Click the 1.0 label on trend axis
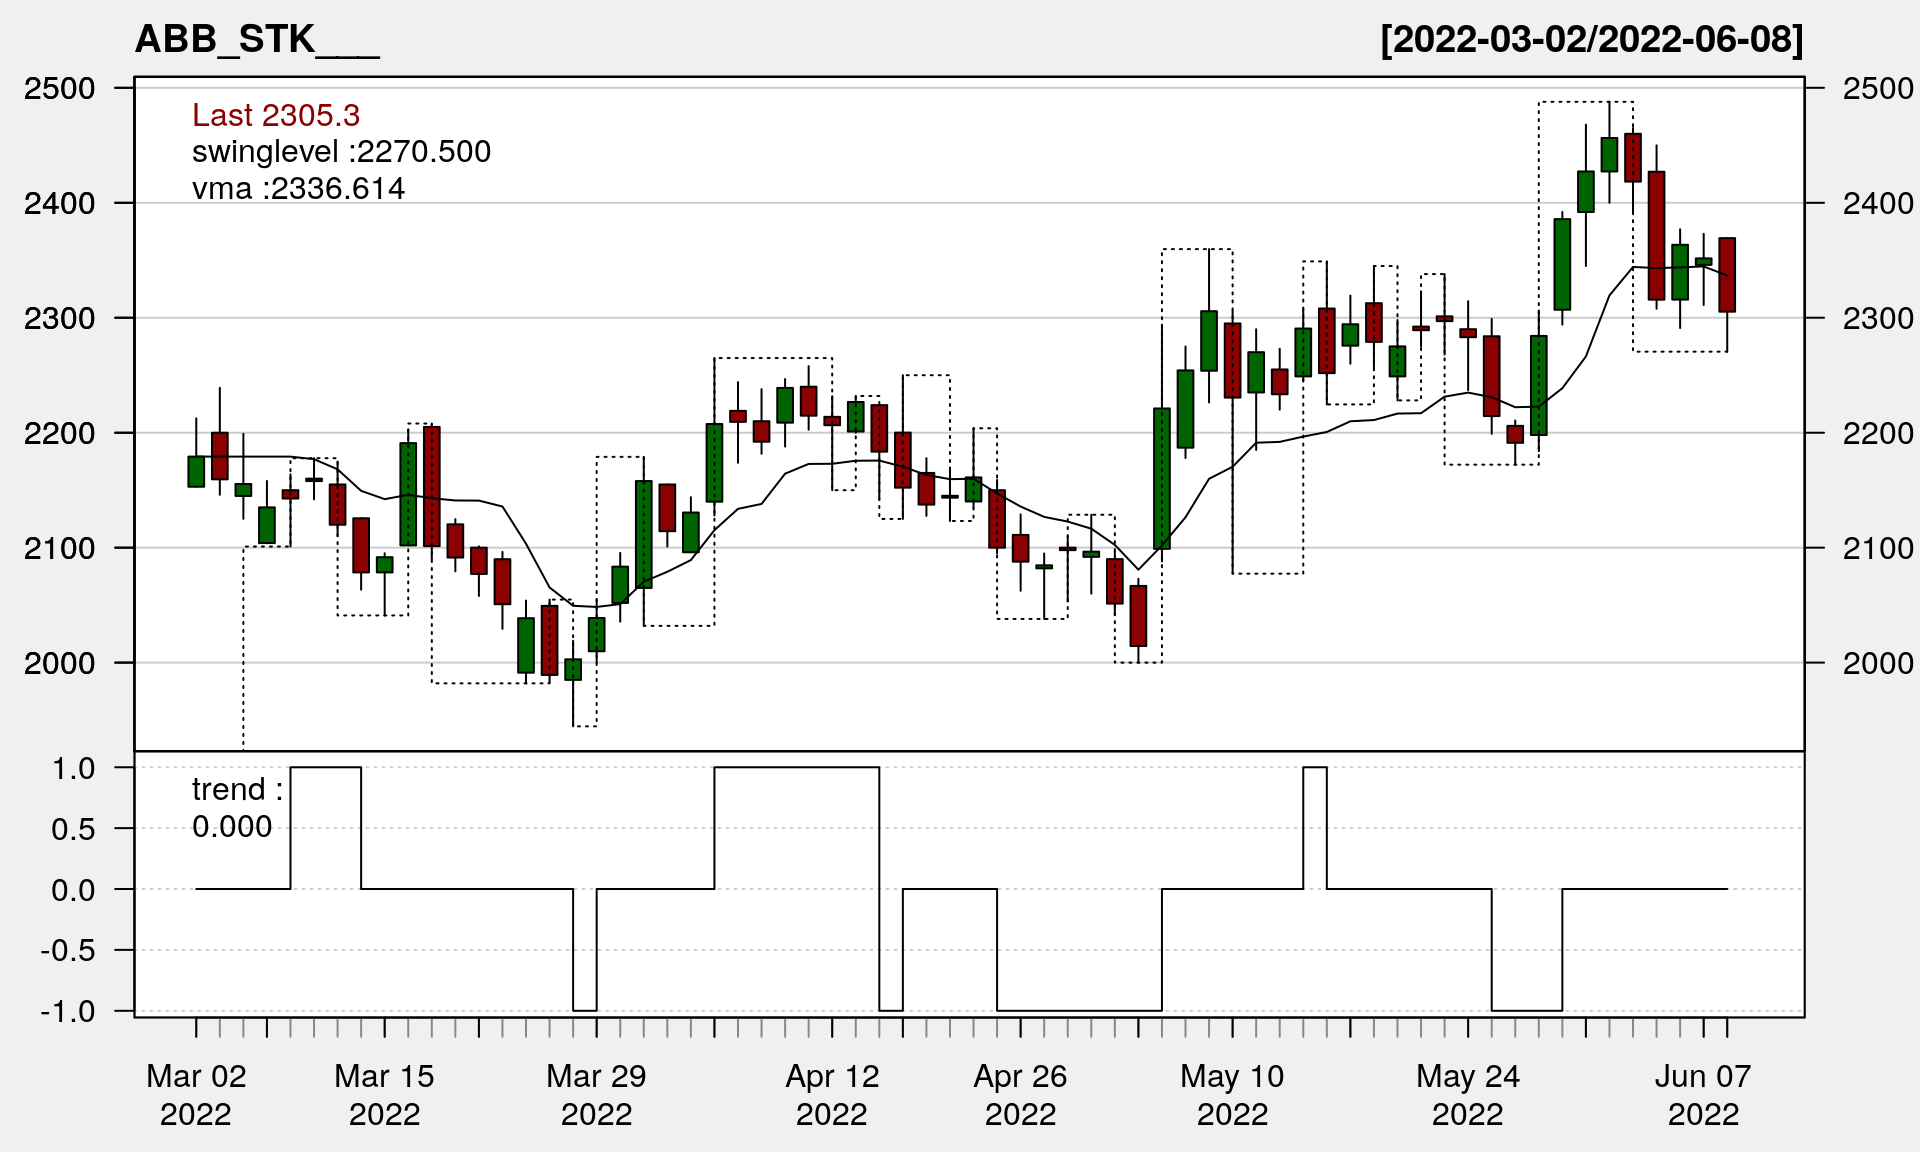Viewport: 1920px width, 1152px height. (x=74, y=768)
